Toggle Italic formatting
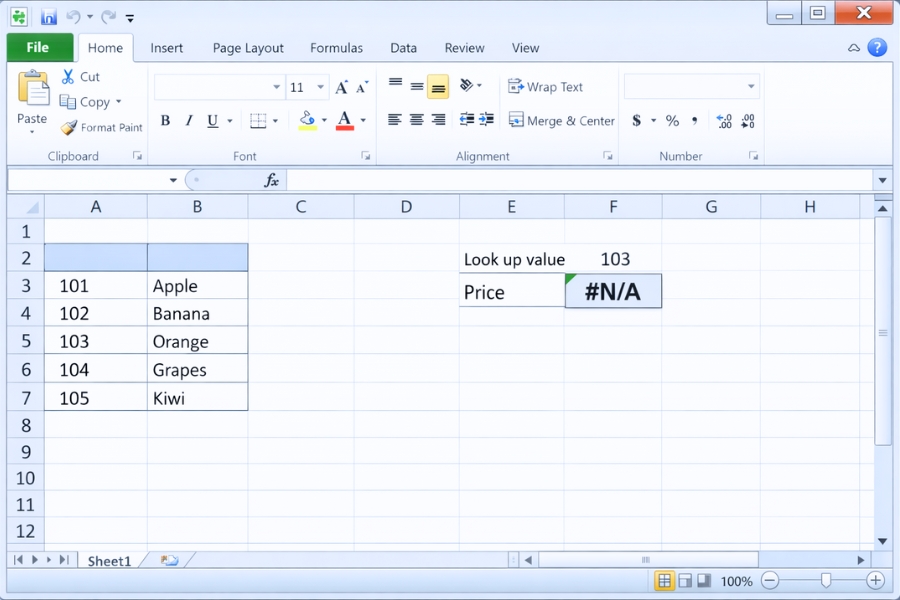 click(188, 121)
